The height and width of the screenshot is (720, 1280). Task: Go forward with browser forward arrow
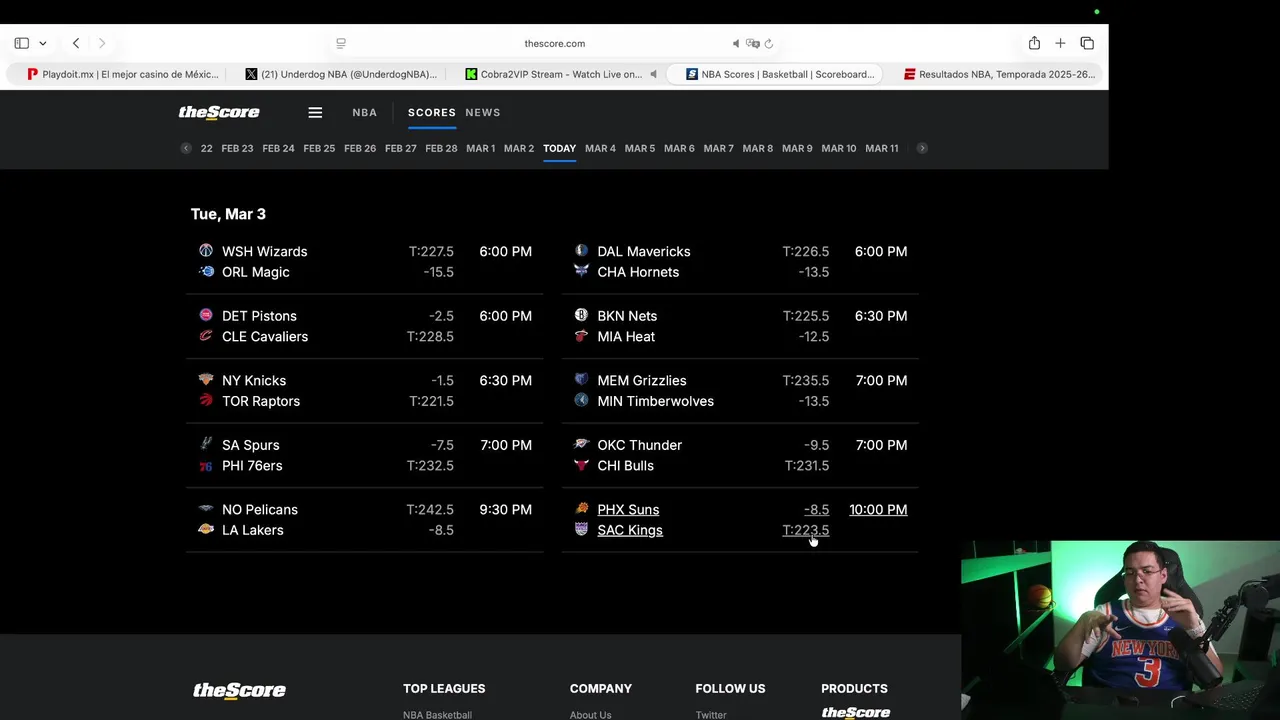click(101, 43)
